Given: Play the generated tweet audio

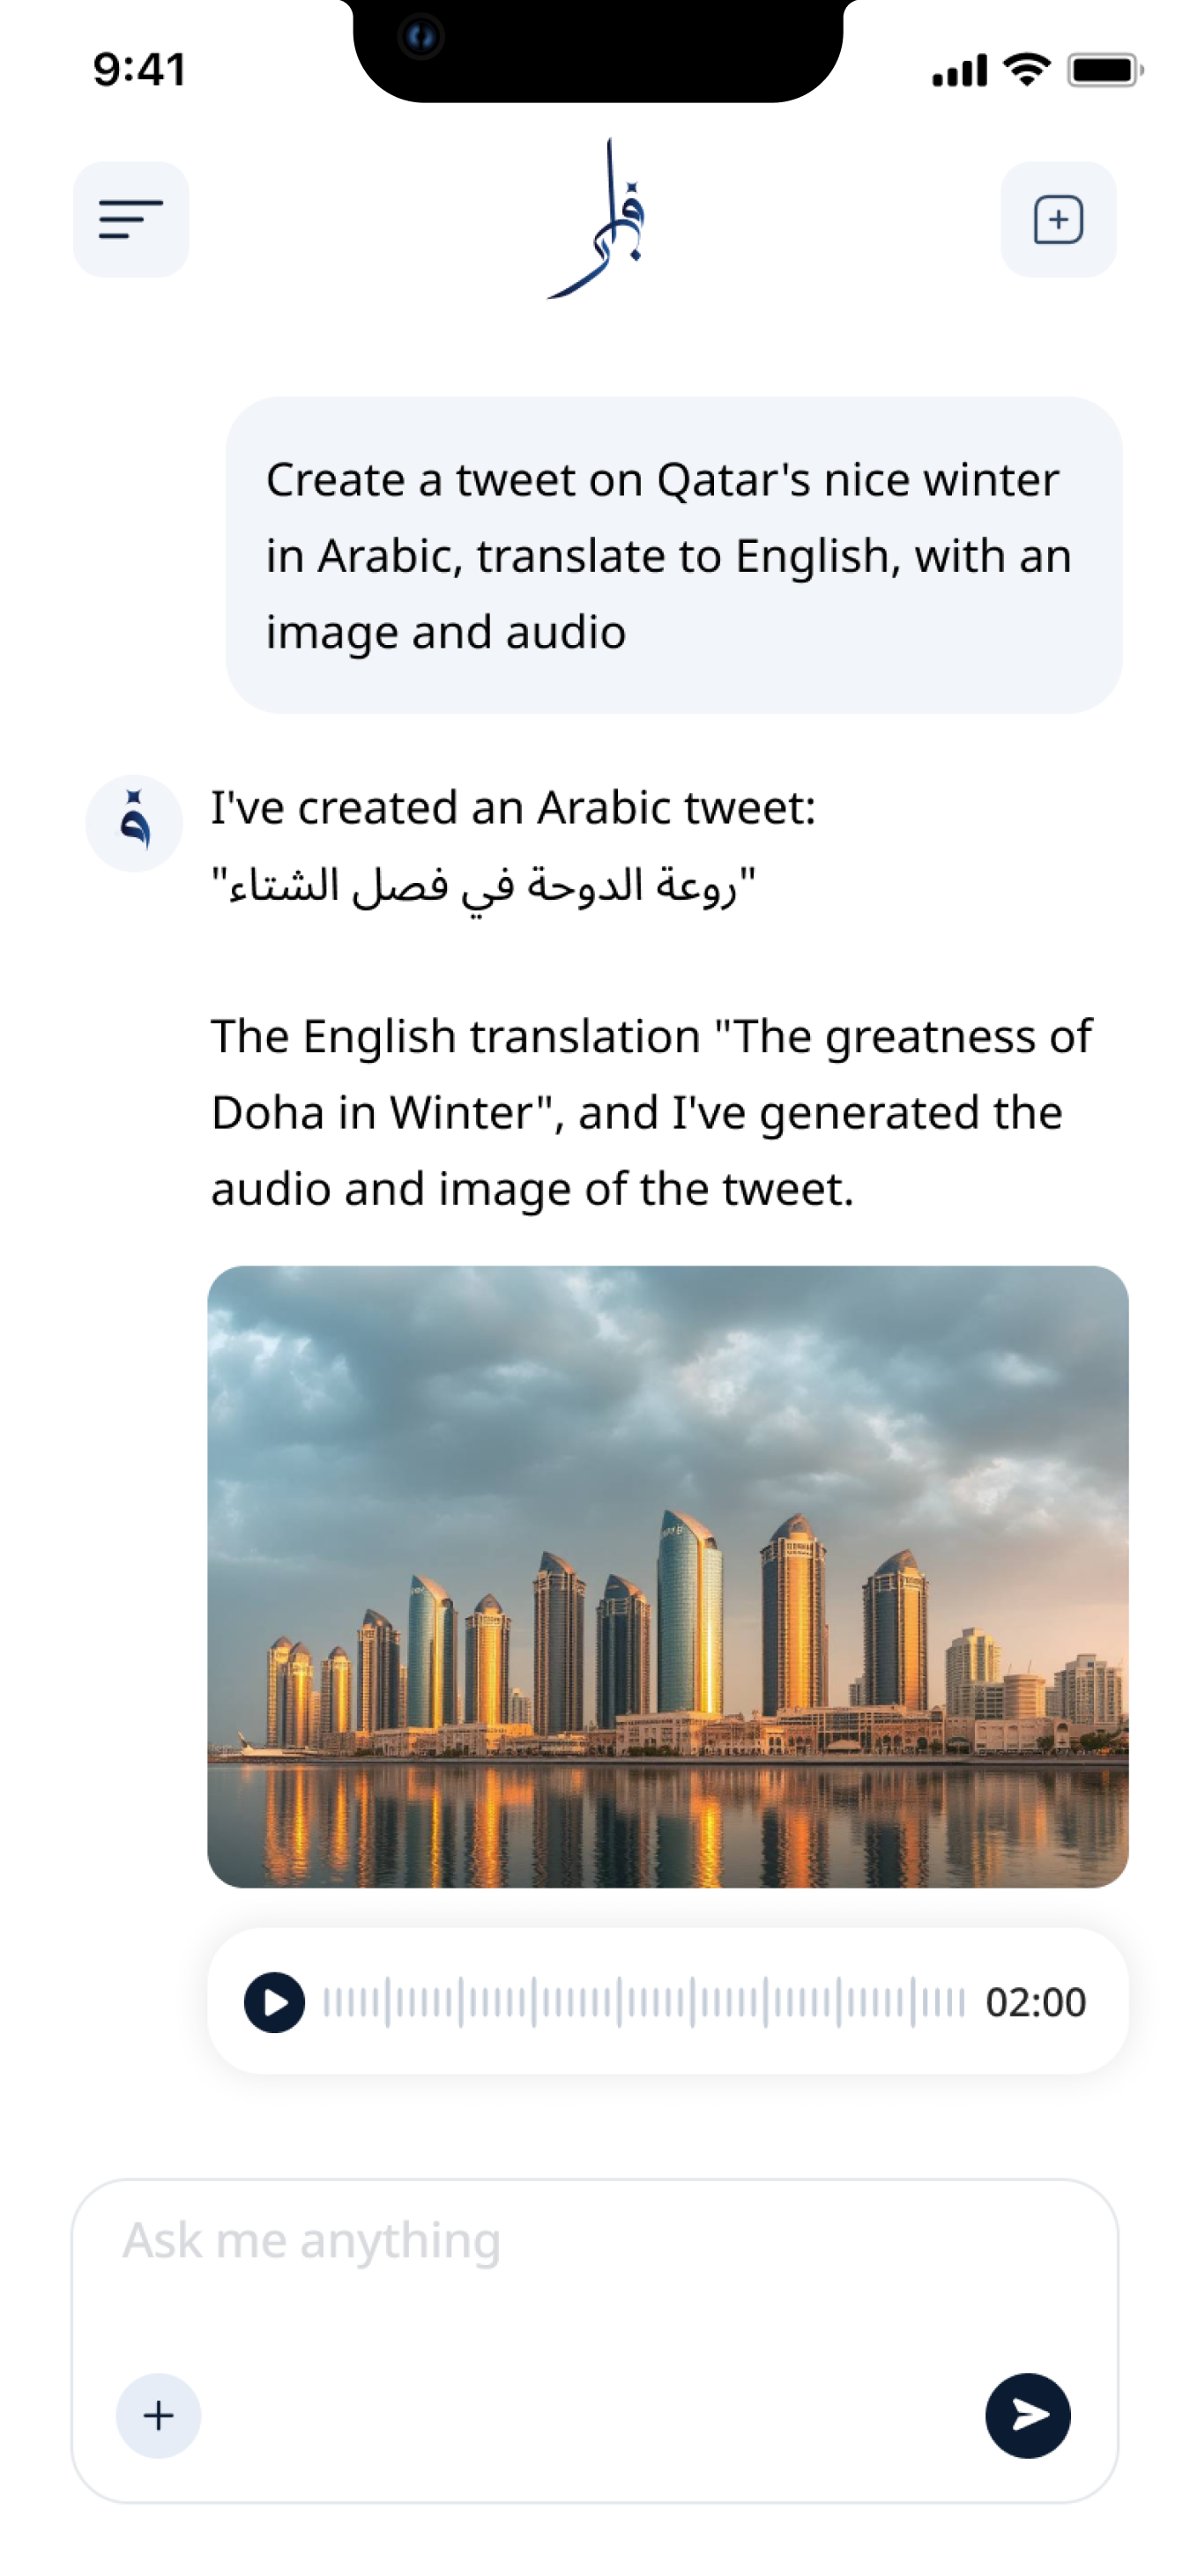Looking at the screenshot, I should point(274,2002).
